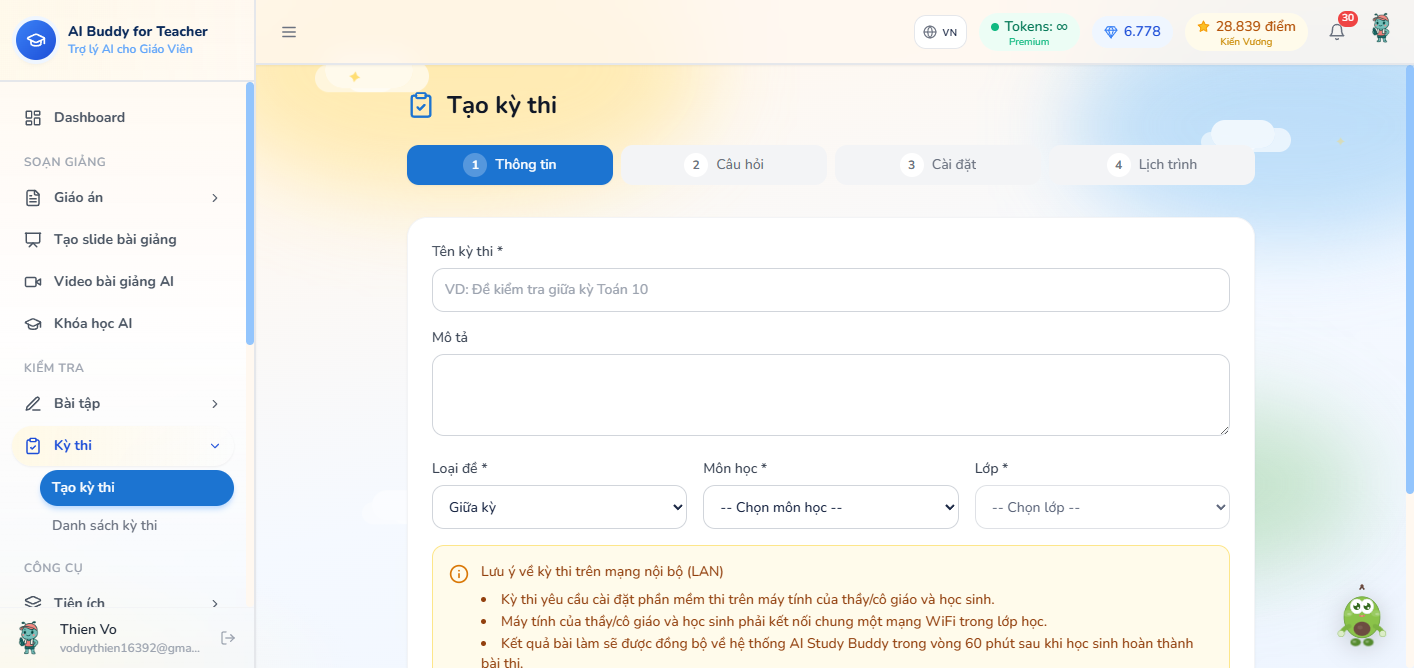Focus the Mô tả textarea
The height and width of the screenshot is (668, 1414).
(x=831, y=395)
